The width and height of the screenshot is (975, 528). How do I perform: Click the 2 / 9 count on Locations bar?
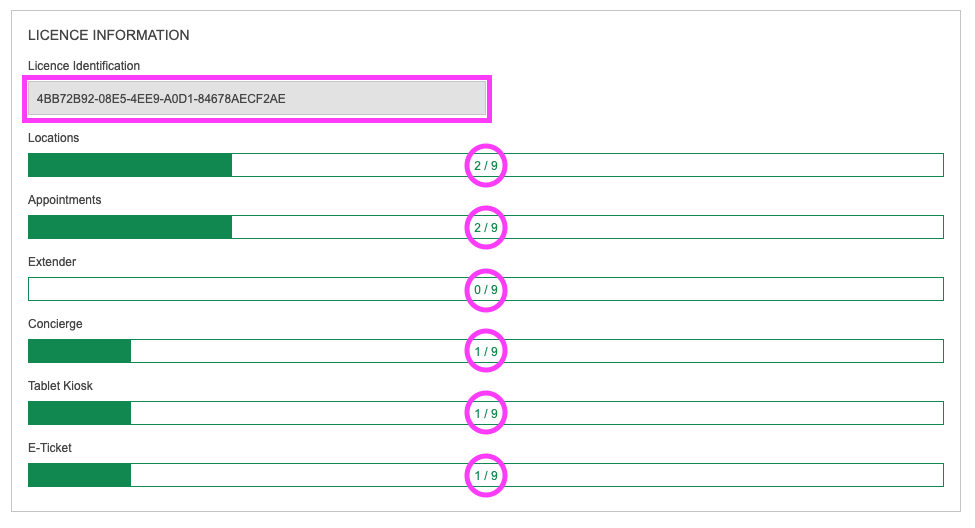click(x=486, y=166)
